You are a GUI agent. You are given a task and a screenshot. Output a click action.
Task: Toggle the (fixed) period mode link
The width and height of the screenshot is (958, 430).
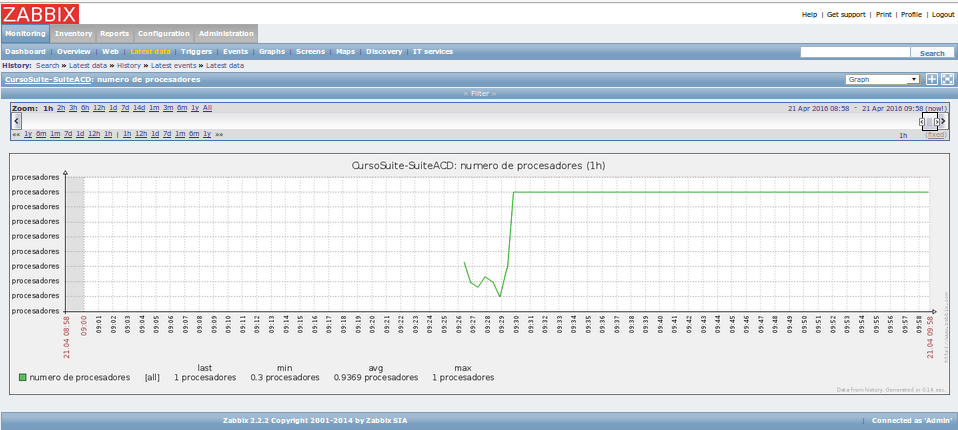coord(937,135)
